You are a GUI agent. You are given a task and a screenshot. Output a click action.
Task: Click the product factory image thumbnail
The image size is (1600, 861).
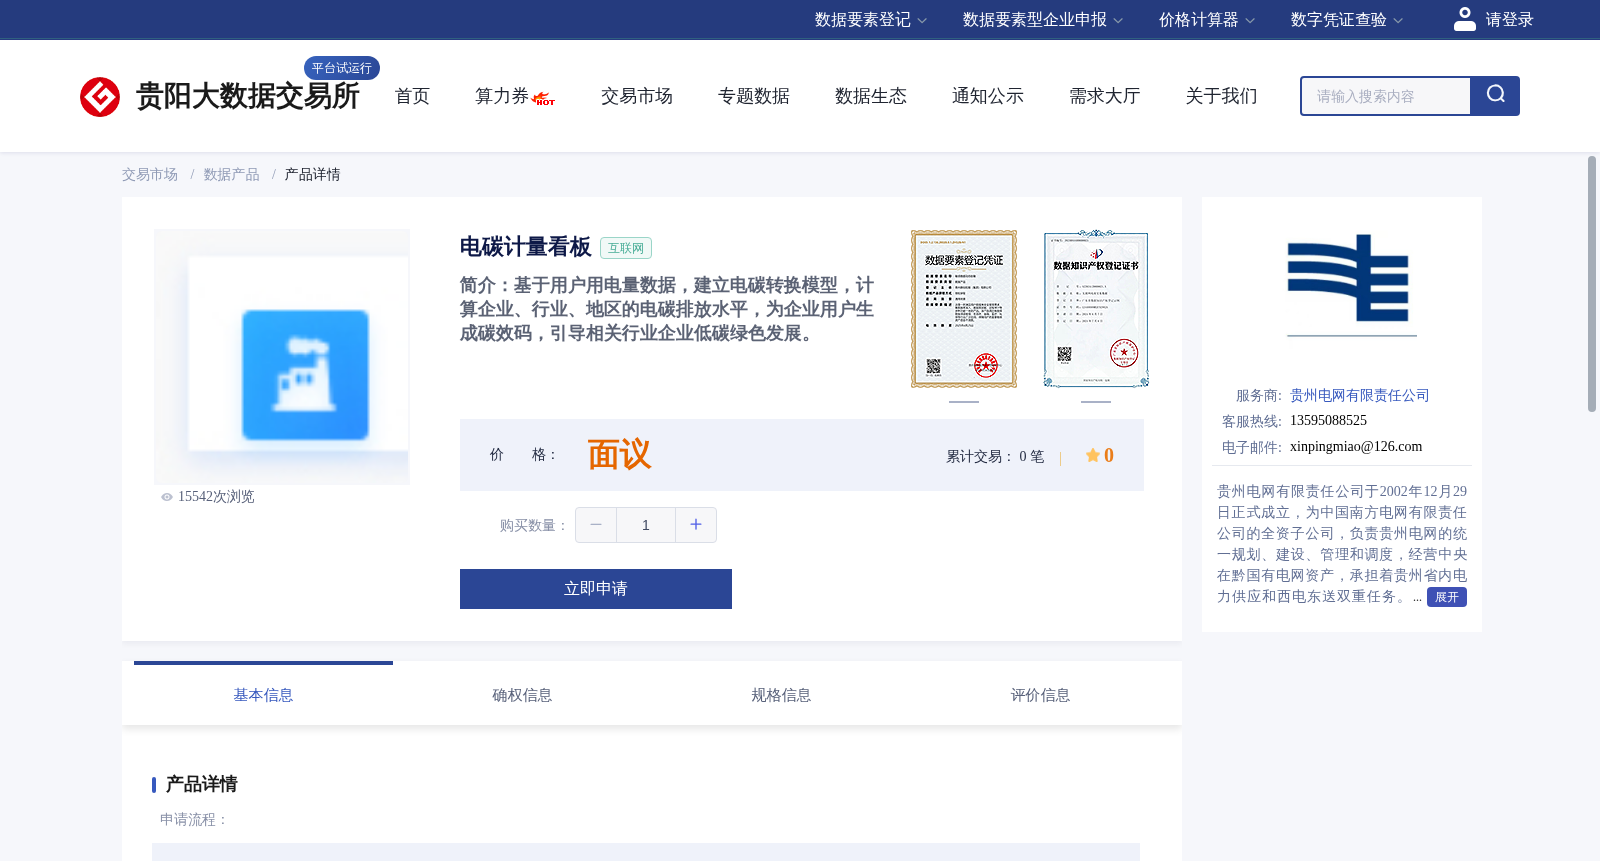click(282, 357)
